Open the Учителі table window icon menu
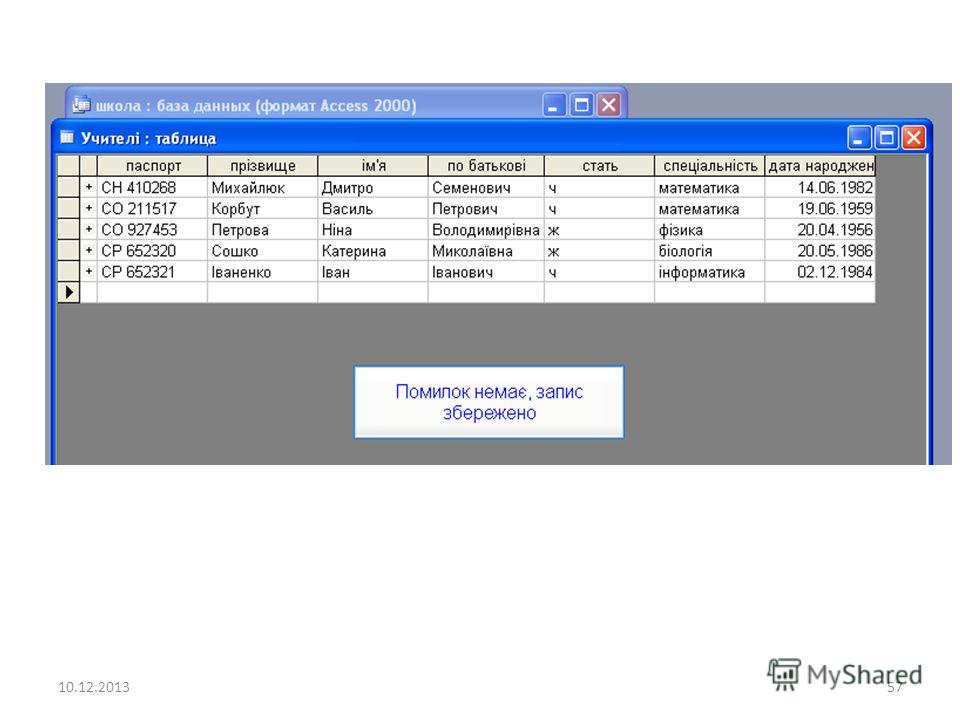960x720 pixels. pos(67,138)
